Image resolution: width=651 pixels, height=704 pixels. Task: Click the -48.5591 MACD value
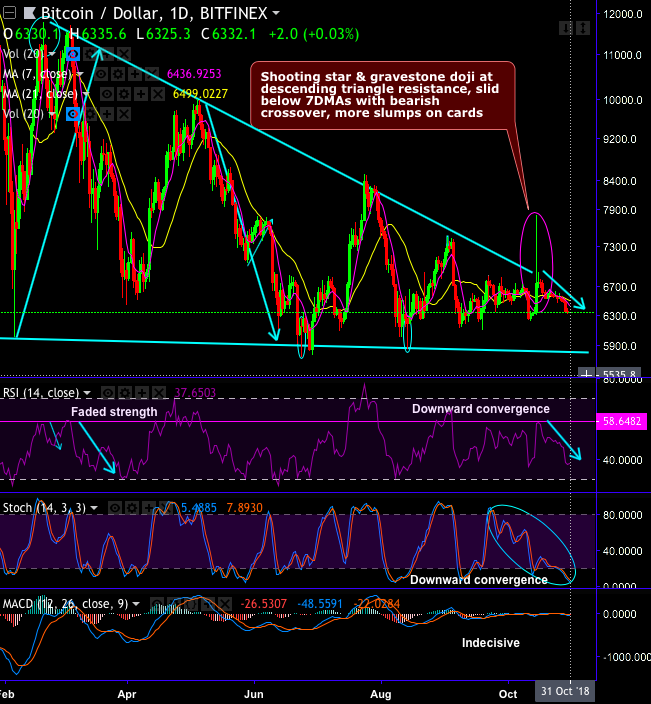tap(320, 604)
